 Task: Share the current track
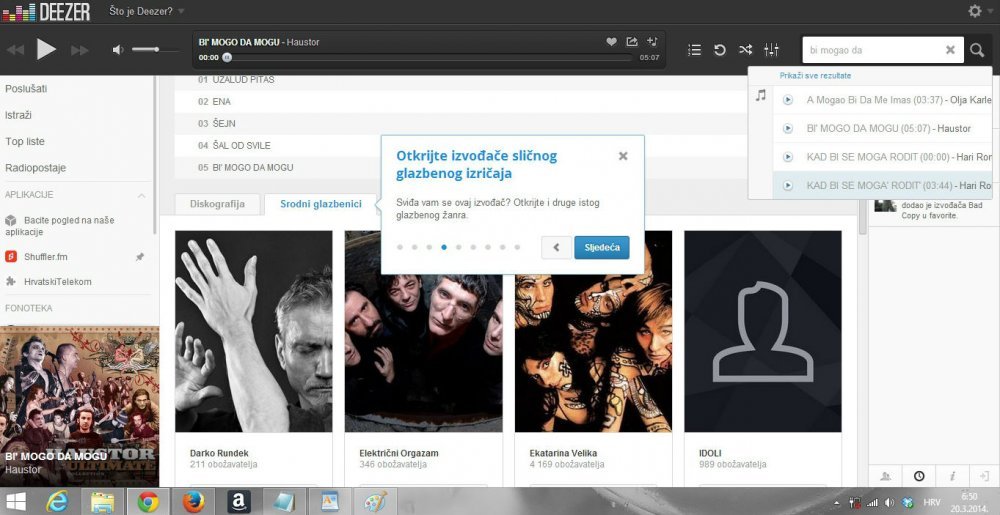coord(631,41)
